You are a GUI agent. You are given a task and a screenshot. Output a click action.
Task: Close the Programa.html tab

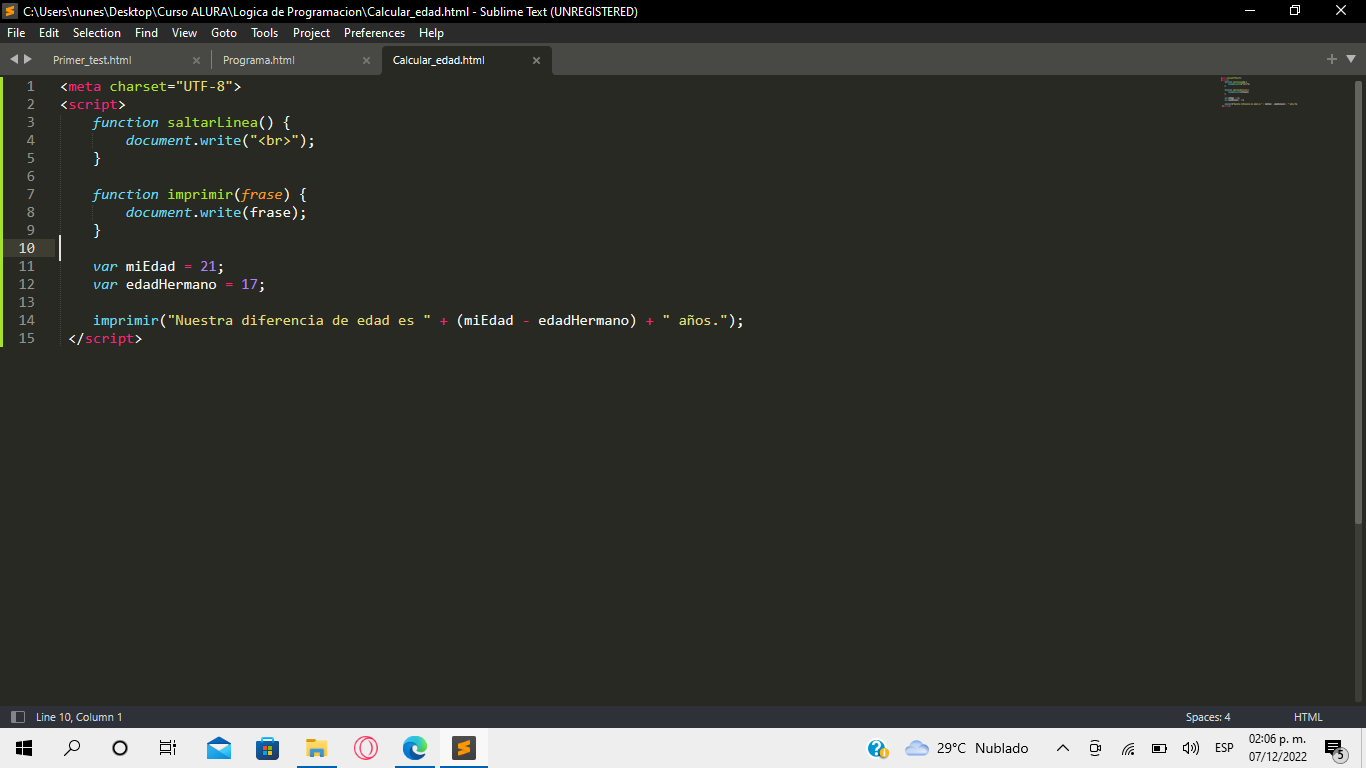pyautogui.click(x=366, y=60)
